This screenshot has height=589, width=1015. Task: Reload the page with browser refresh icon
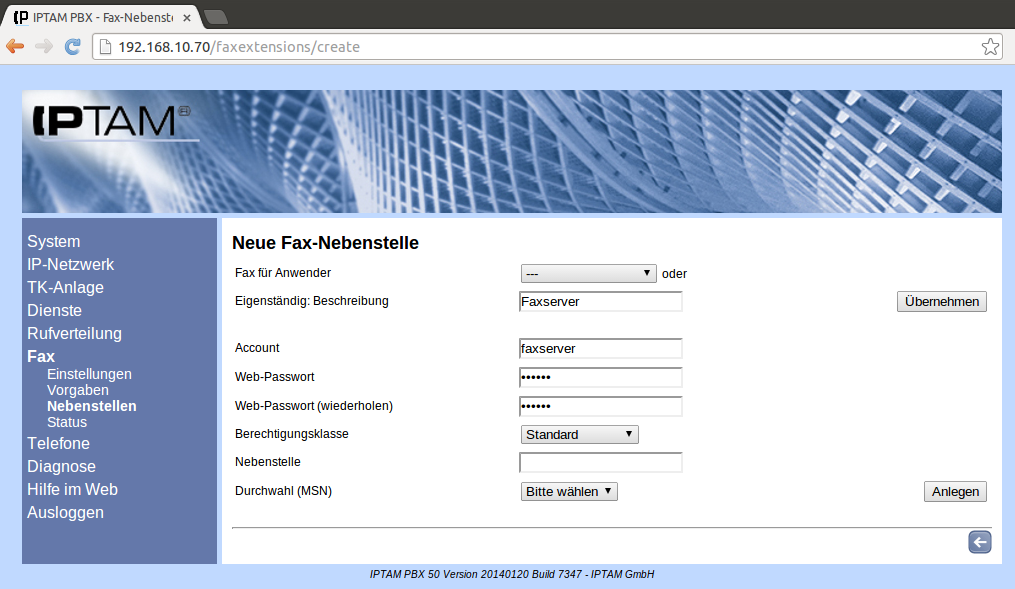click(72, 47)
